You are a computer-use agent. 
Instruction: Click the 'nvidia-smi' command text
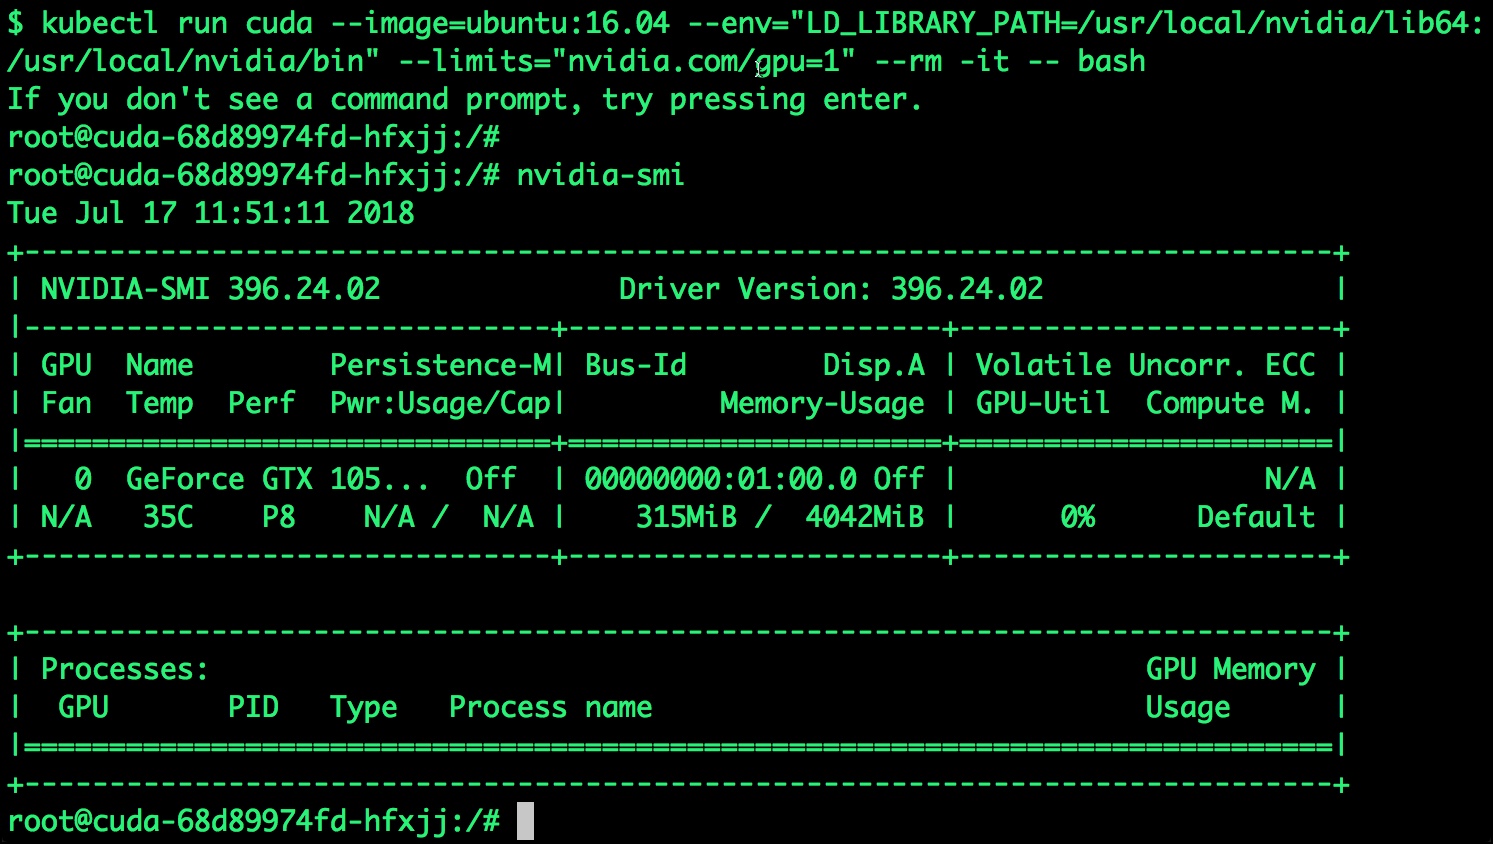(x=601, y=175)
